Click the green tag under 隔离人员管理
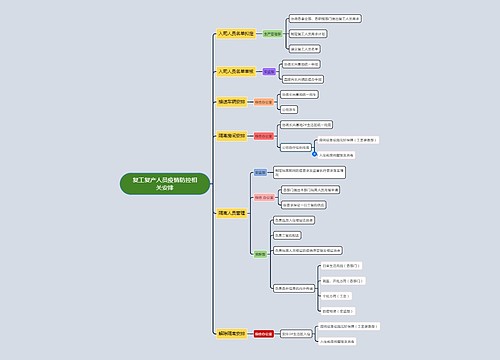Image resolution: width=500 pixels, height=360 pixels. click(x=260, y=254)
